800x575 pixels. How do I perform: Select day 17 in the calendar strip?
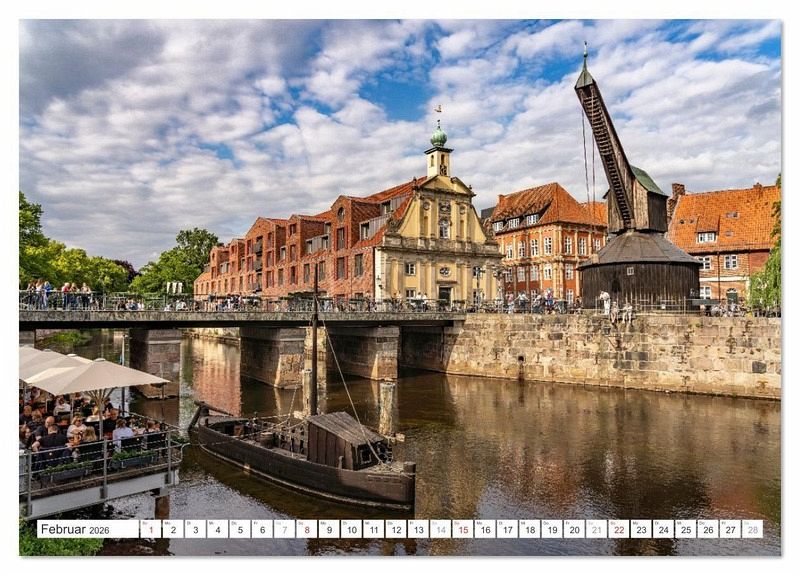coord(508,529)
